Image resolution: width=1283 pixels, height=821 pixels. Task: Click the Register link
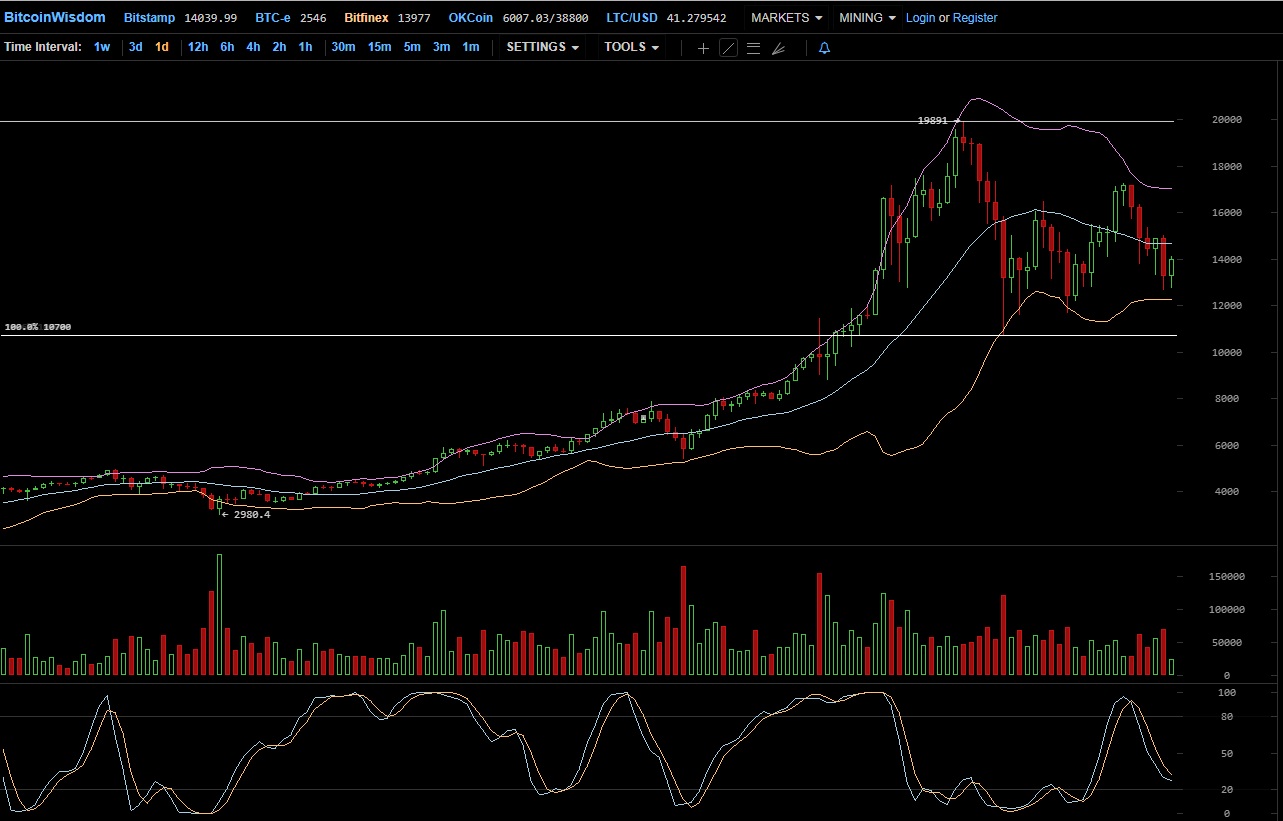(x=975, y=18)
